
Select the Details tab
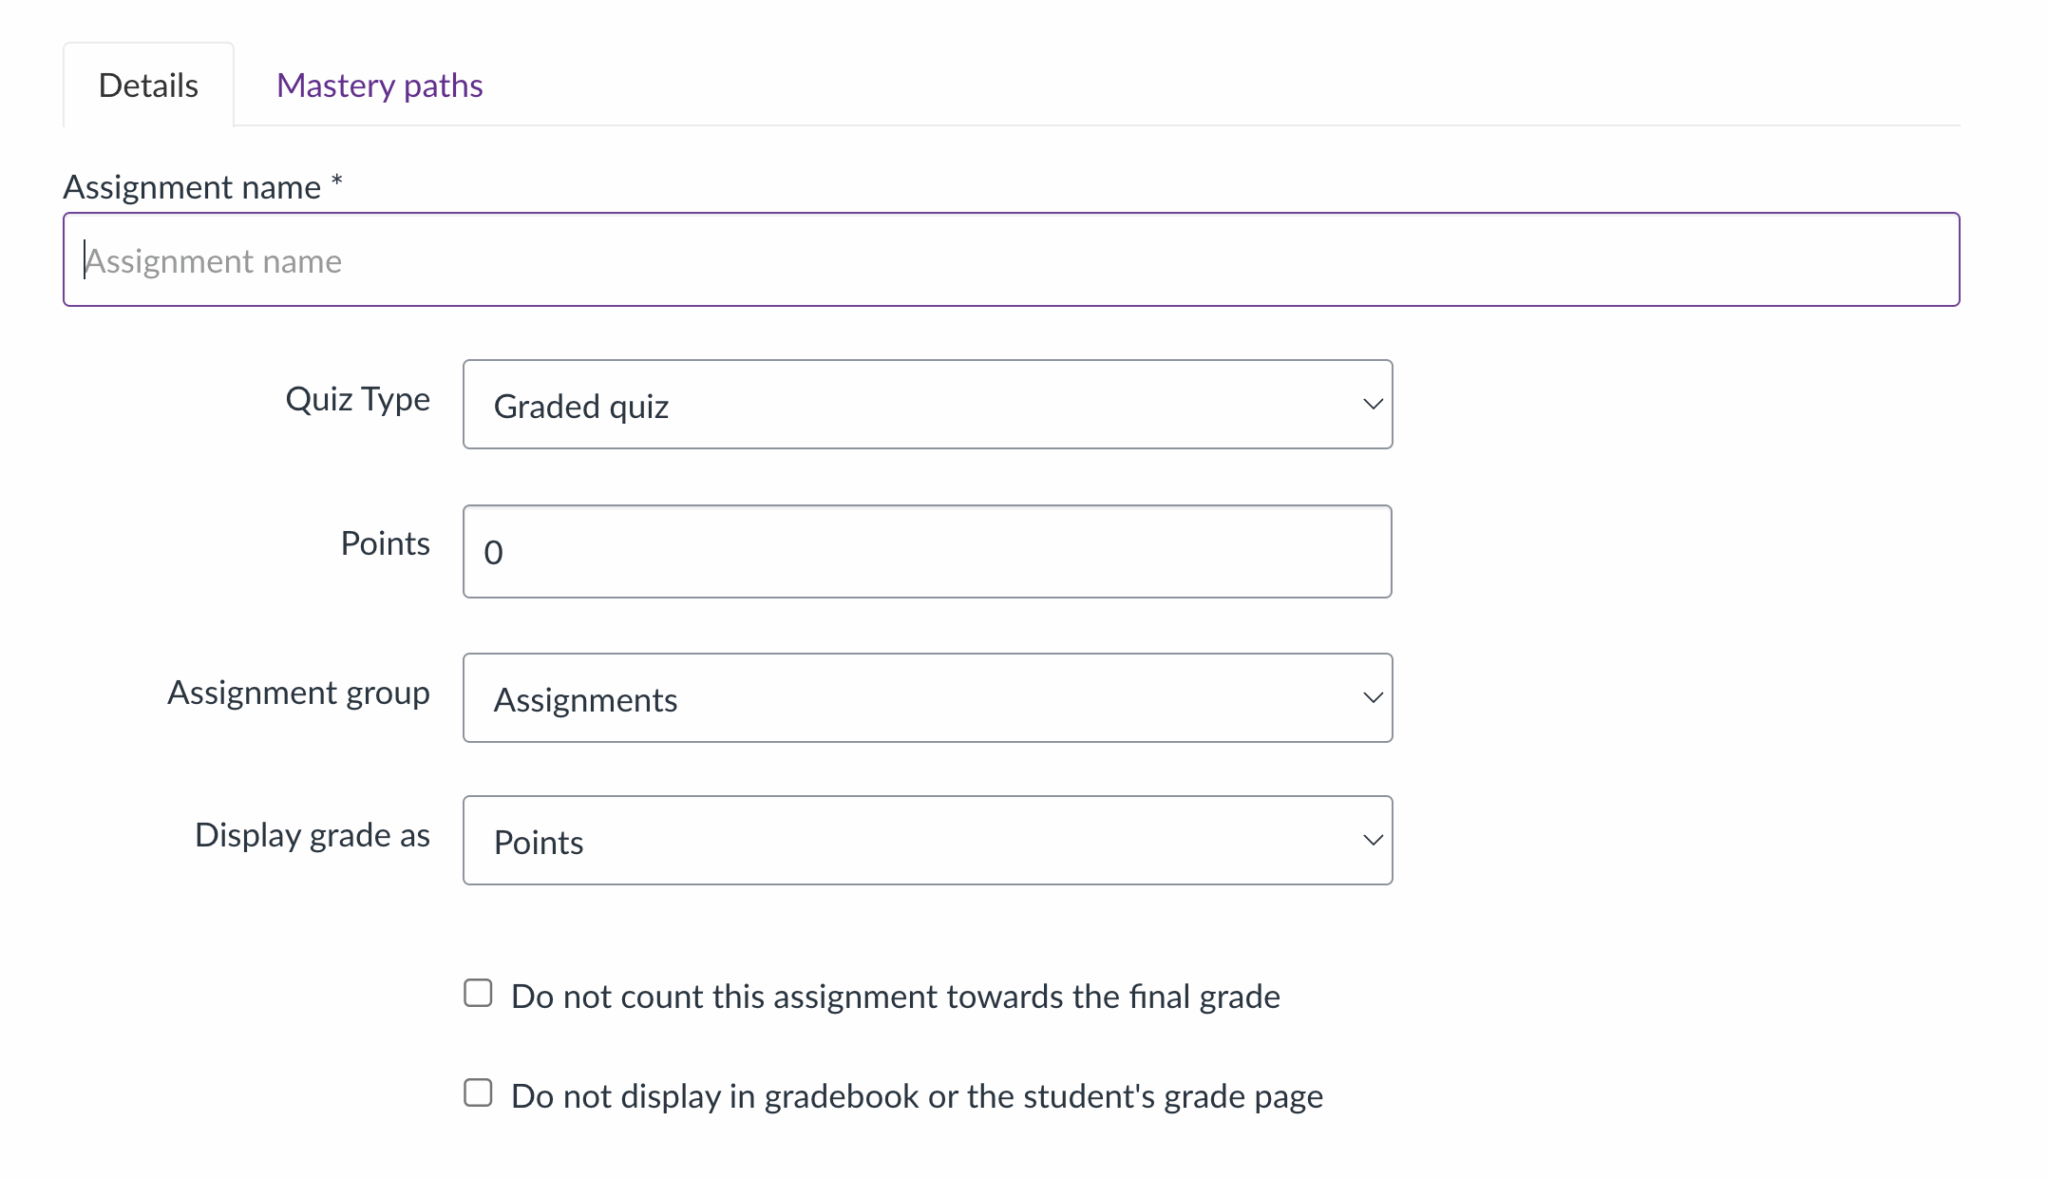coord(148,86)
